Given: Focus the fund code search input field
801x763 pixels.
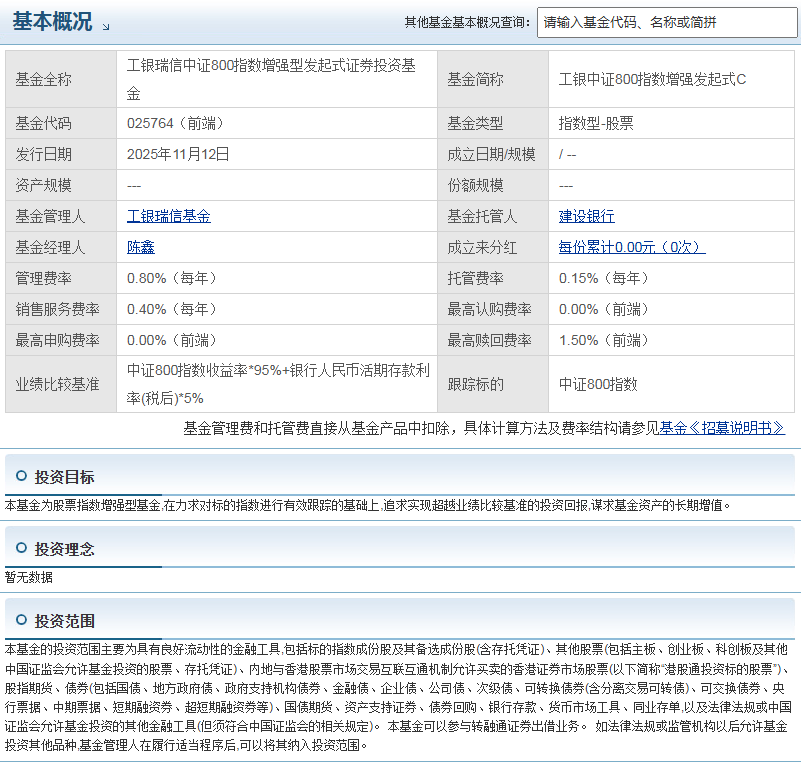Looking at the screenshot, I should (667, 22).
